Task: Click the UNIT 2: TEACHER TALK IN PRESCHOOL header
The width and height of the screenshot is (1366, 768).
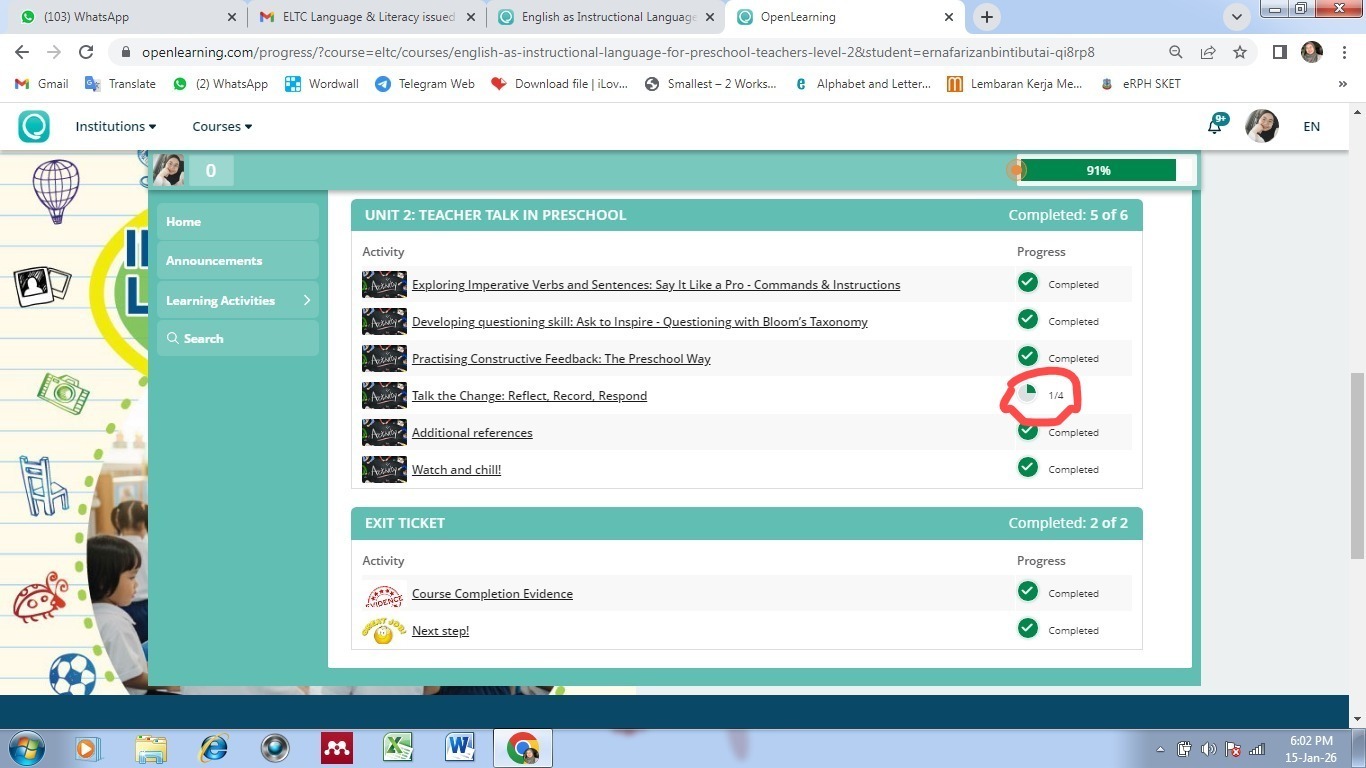Action: (x=747, y=215)
